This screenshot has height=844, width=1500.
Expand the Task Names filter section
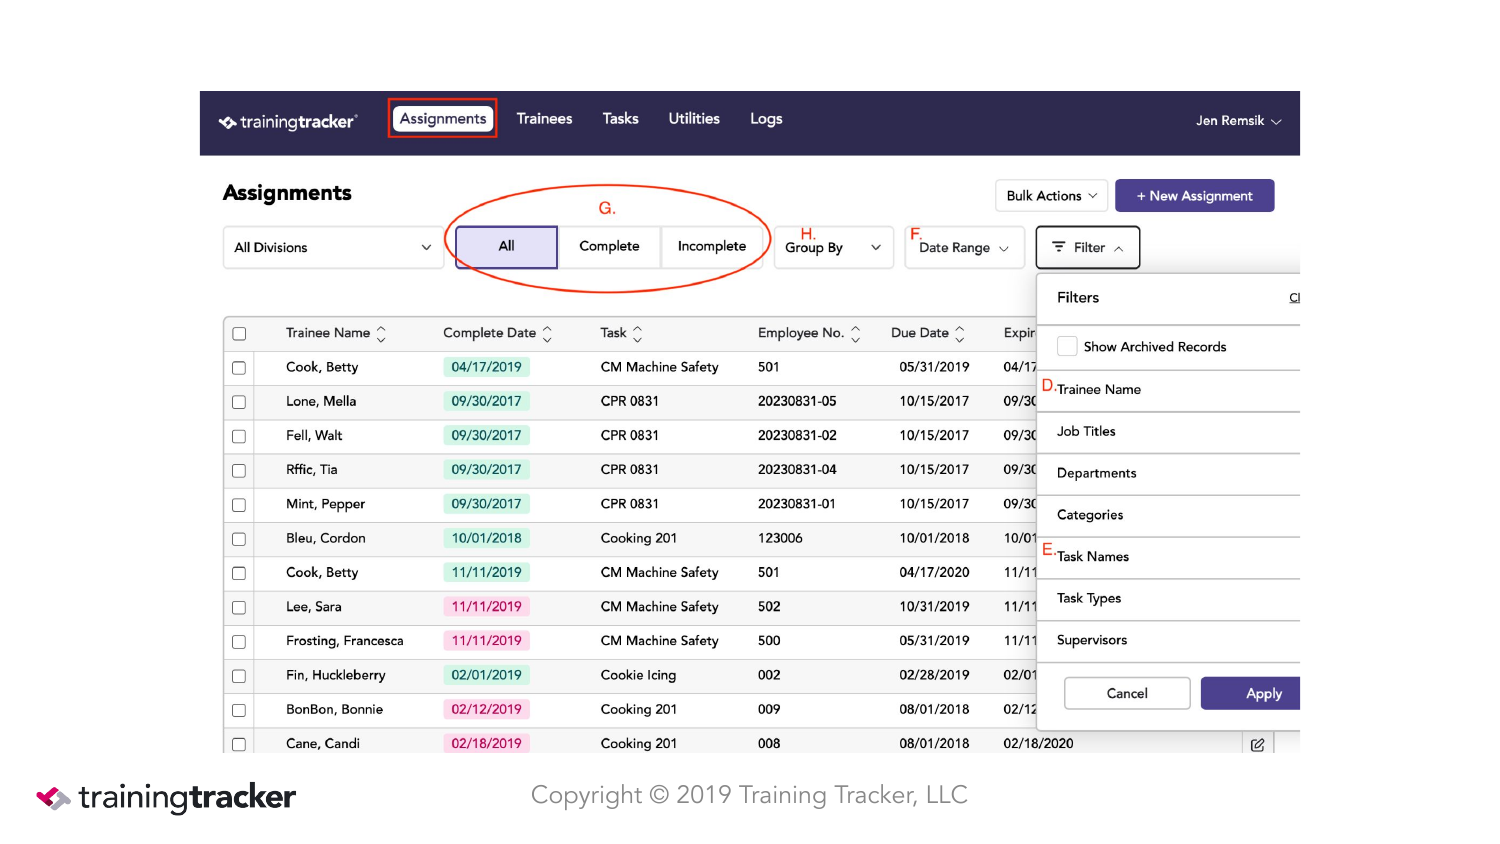click(1168, 557)
